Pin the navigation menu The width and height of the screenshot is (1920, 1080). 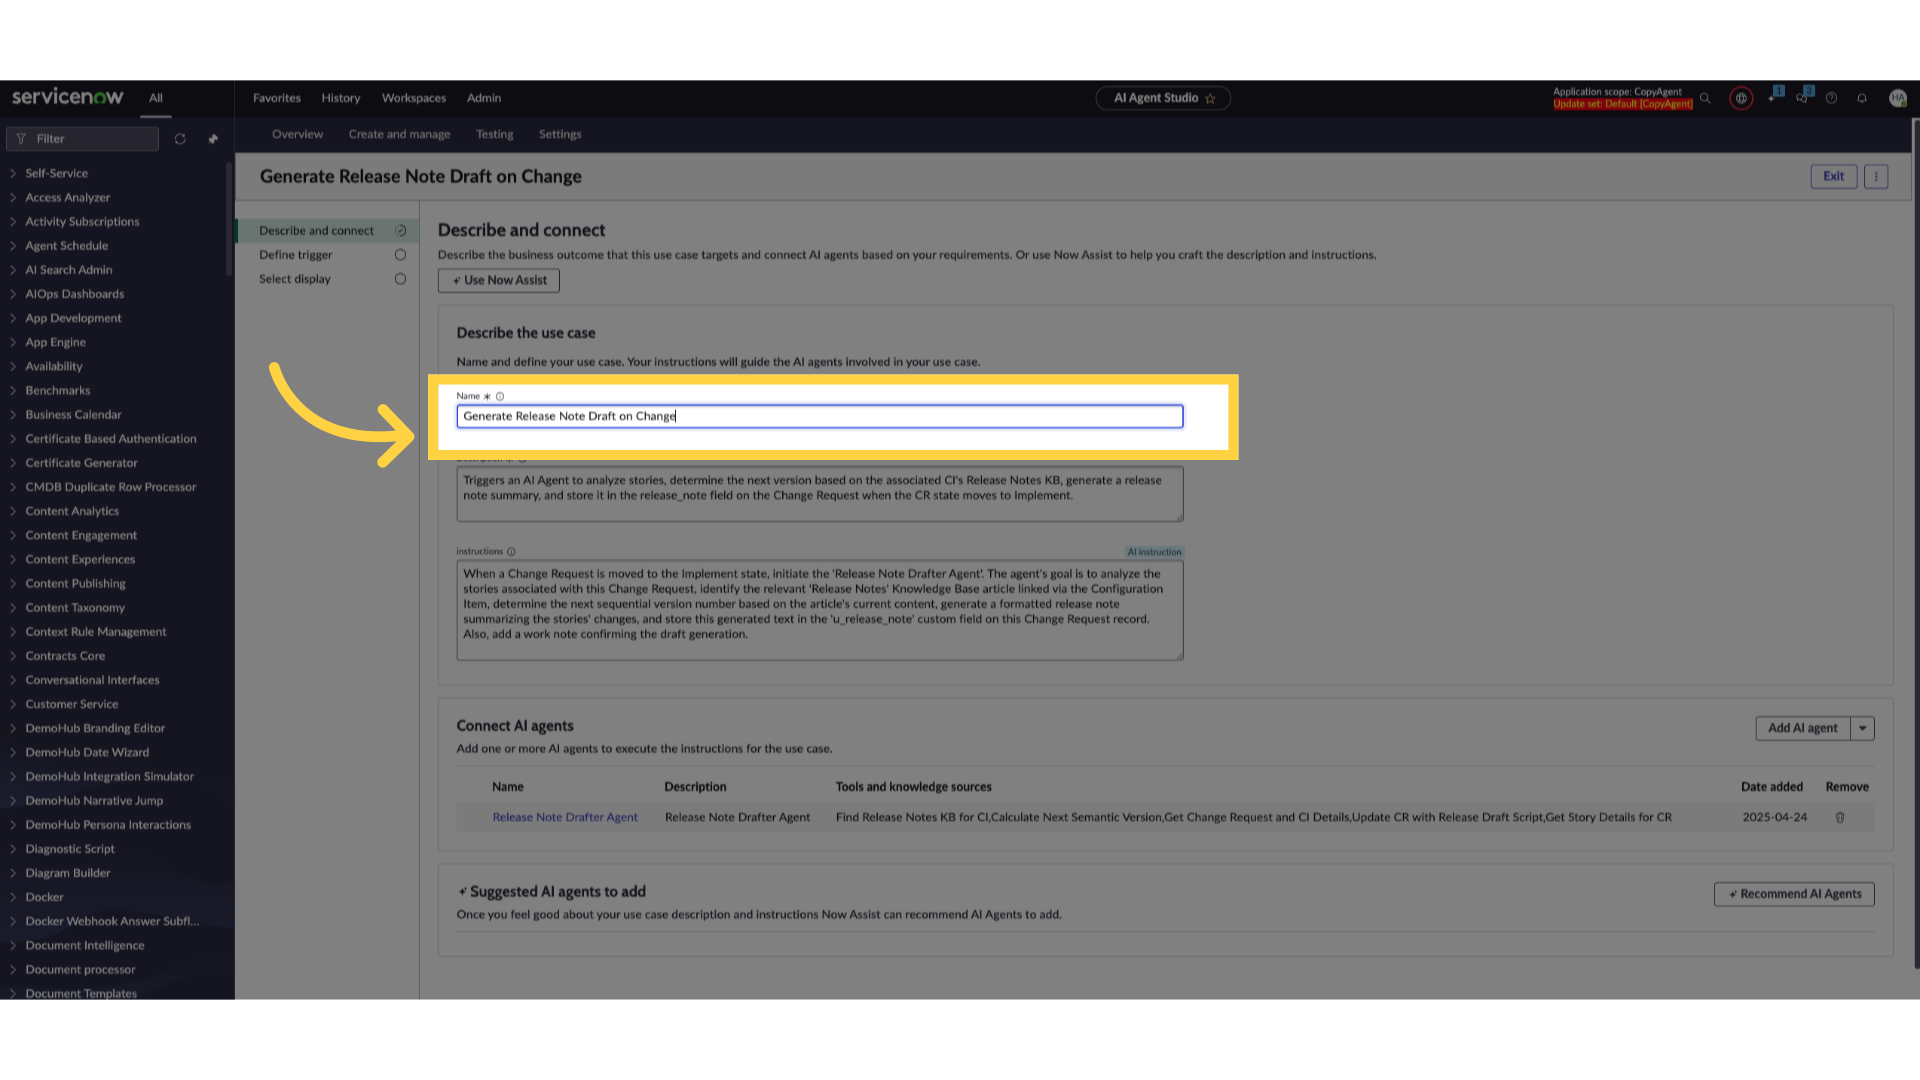tap(213, 139)
